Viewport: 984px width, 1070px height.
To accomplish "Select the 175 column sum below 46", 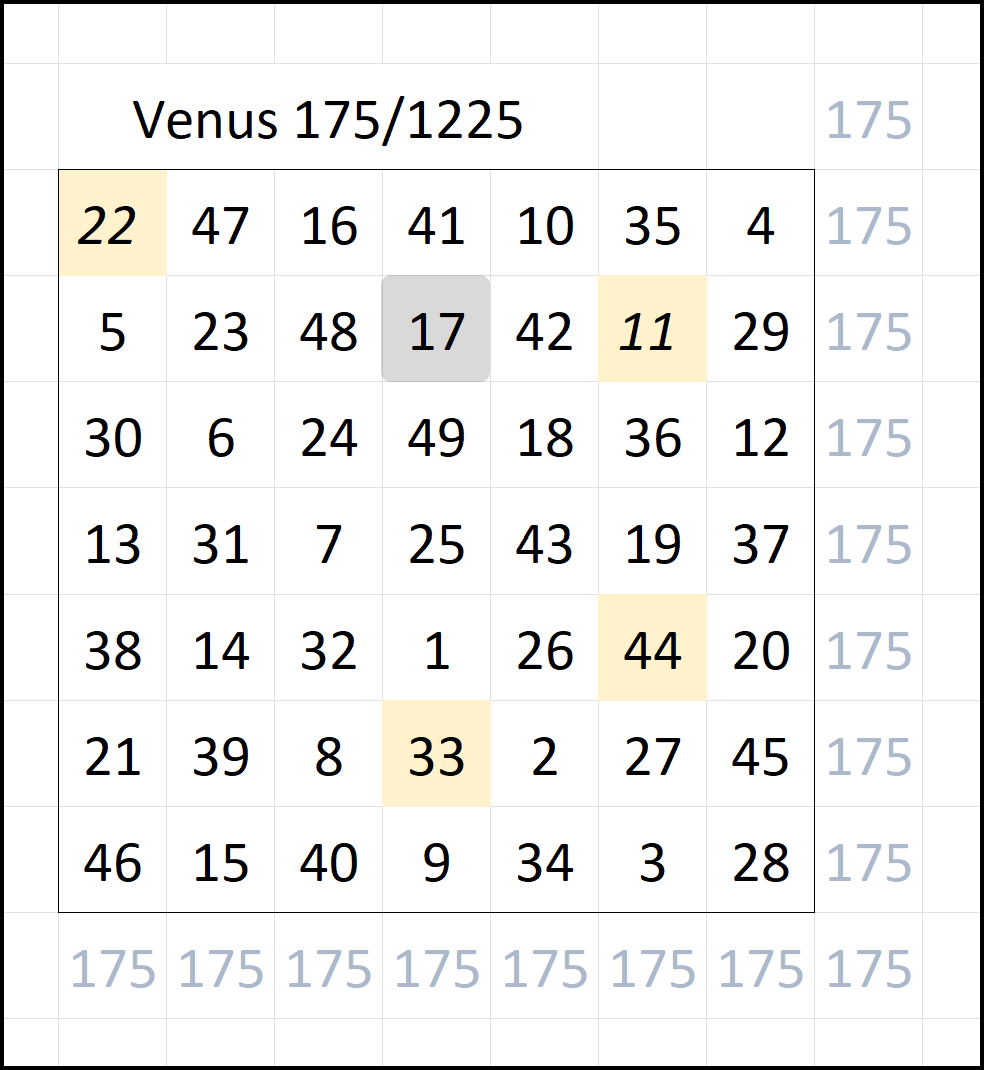I will coord(112,968).
